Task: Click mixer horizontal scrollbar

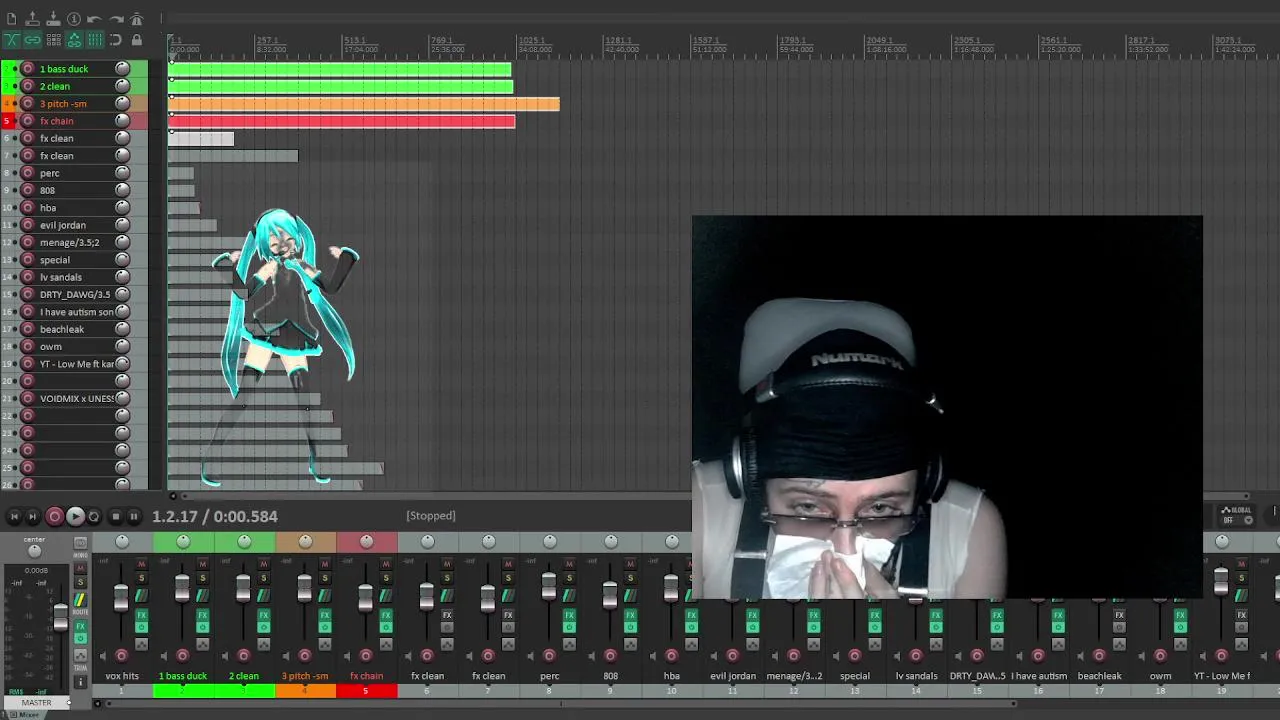Action: [560, 704]
